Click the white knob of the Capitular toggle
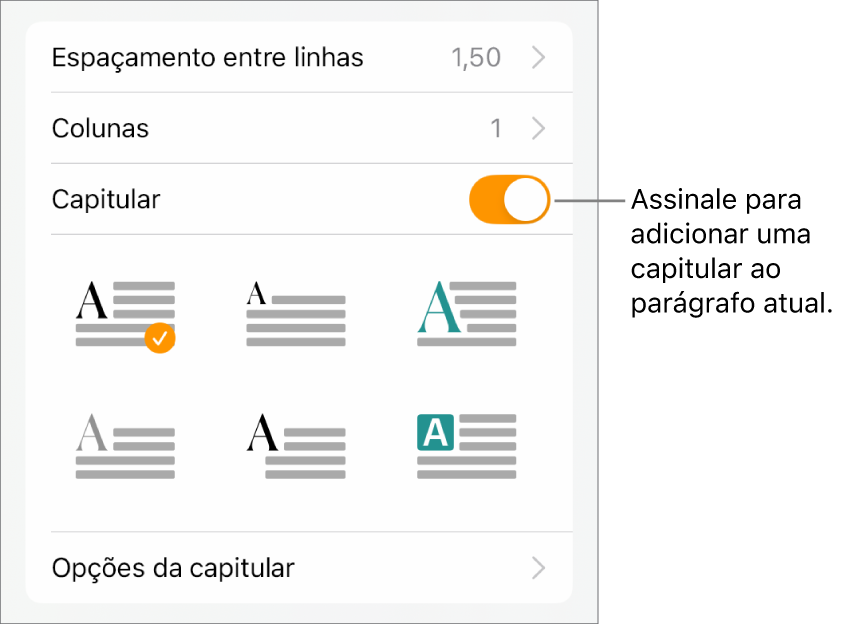859x625 pixels. tap(526, 199)
